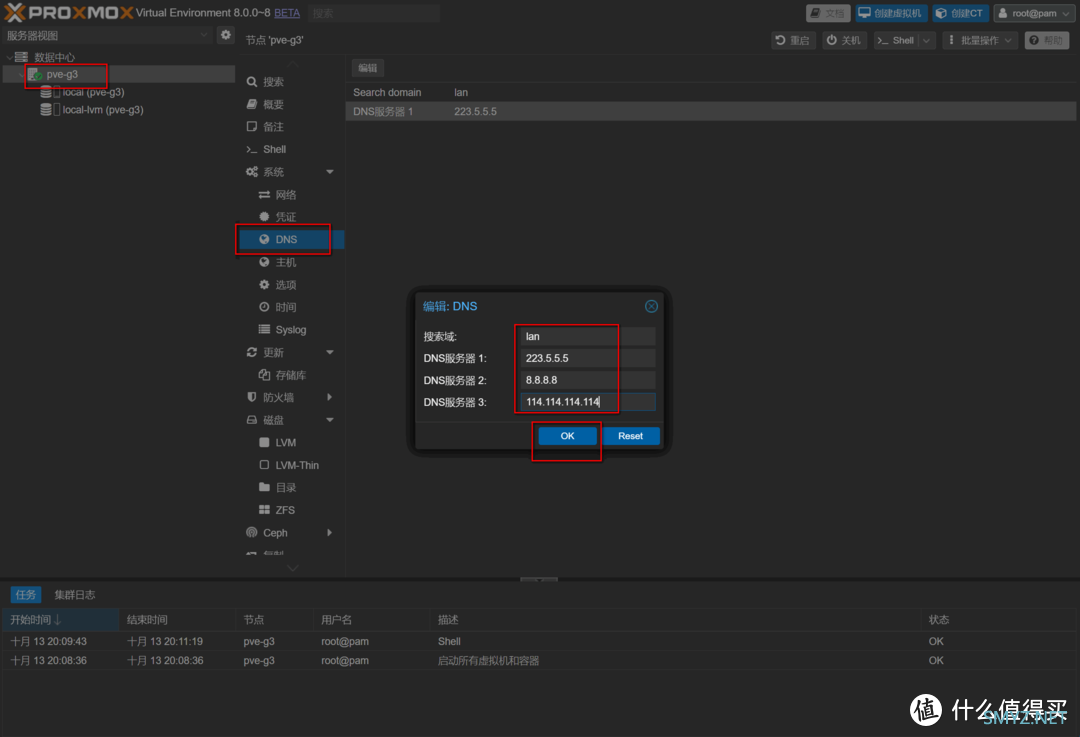
Task: Select node pve-g3 in tree
Action: click(62, 74)
